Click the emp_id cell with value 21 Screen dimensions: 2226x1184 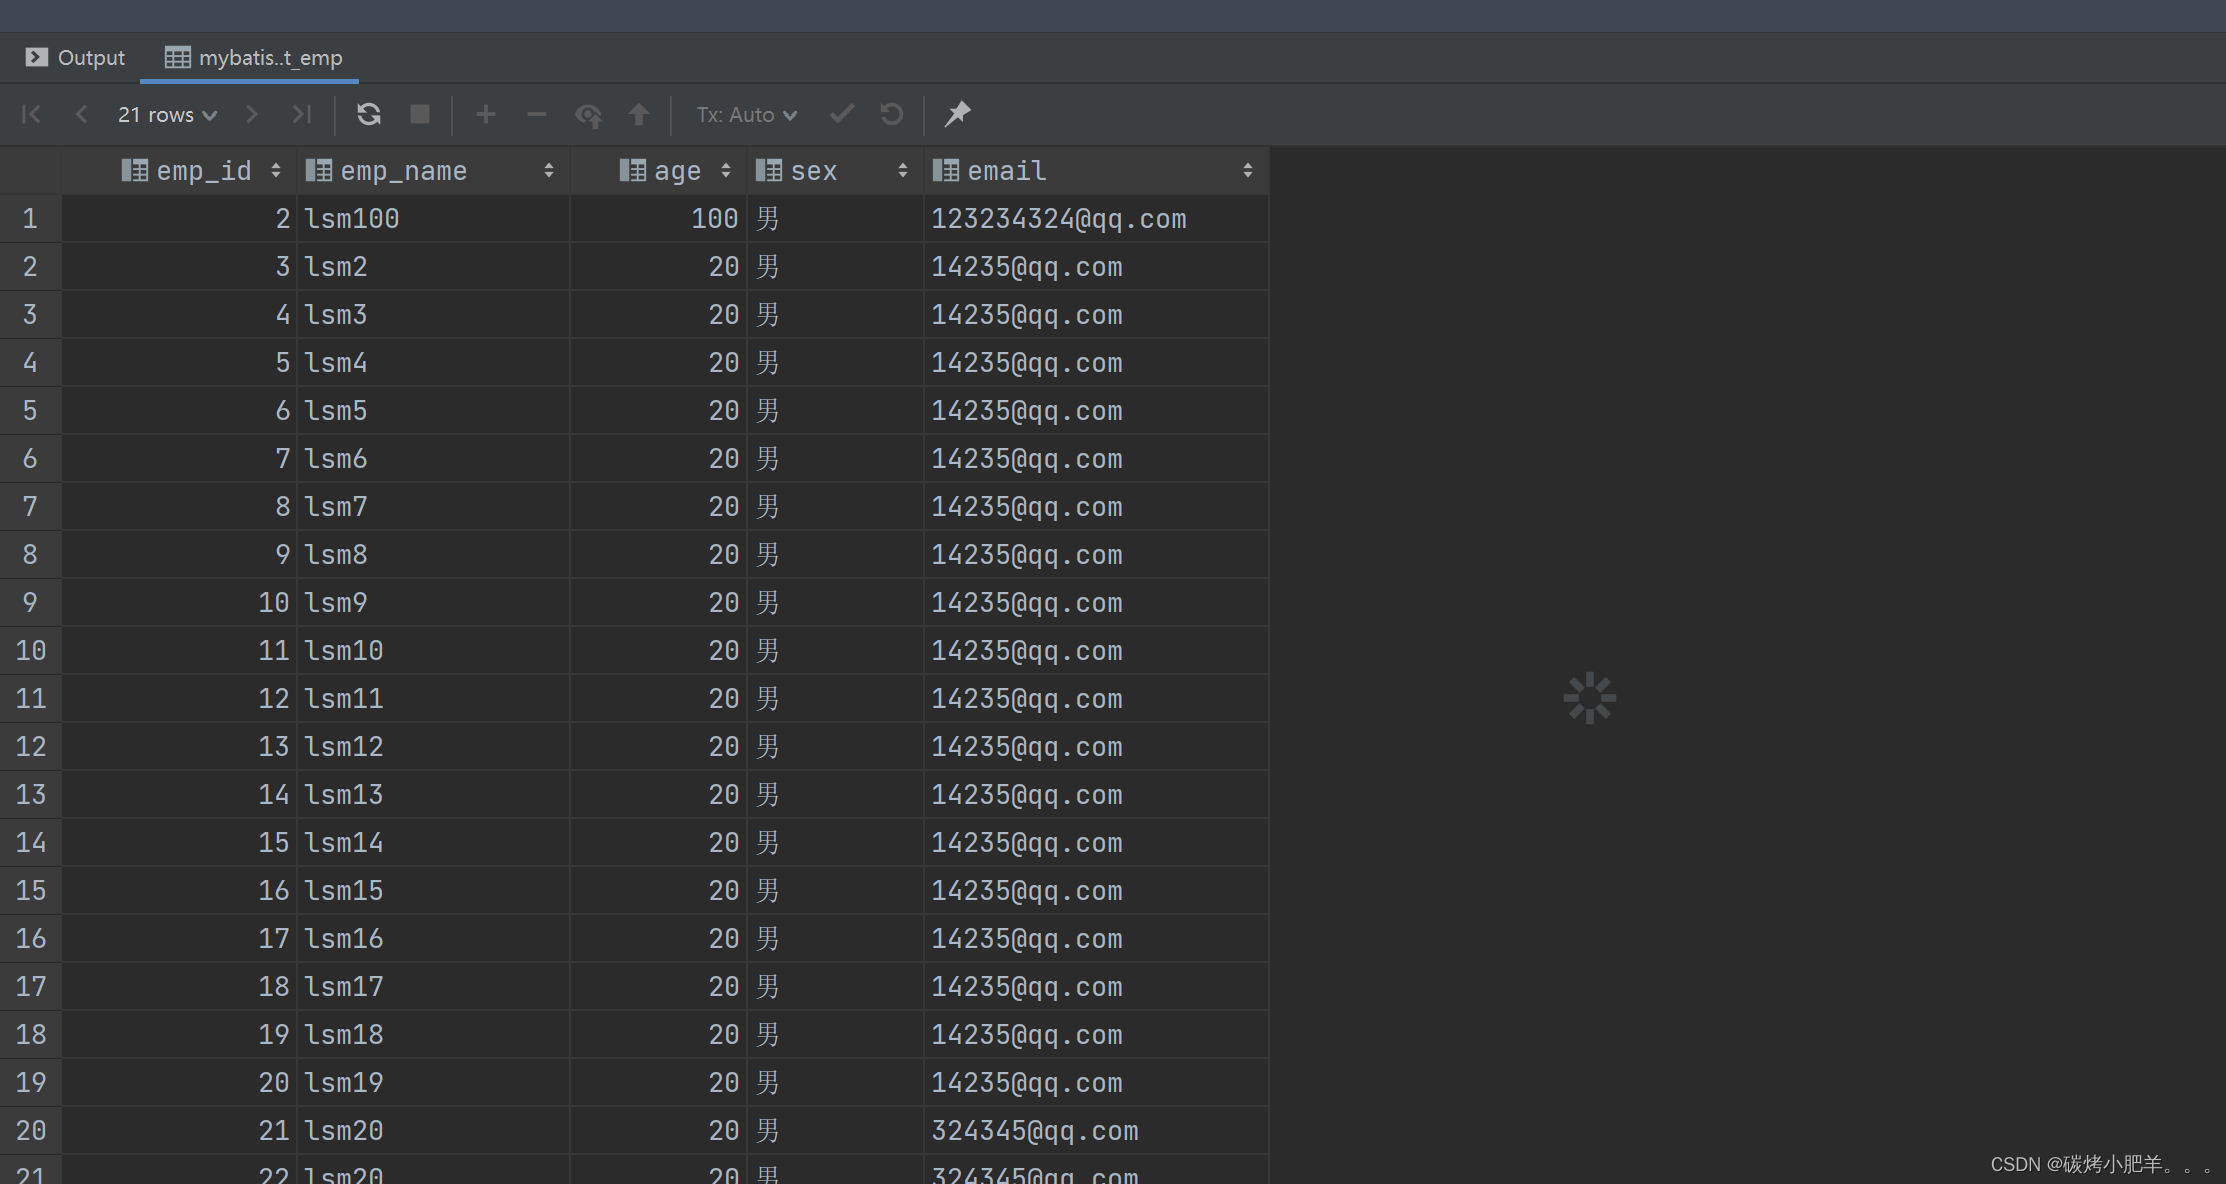point(180,1131)
